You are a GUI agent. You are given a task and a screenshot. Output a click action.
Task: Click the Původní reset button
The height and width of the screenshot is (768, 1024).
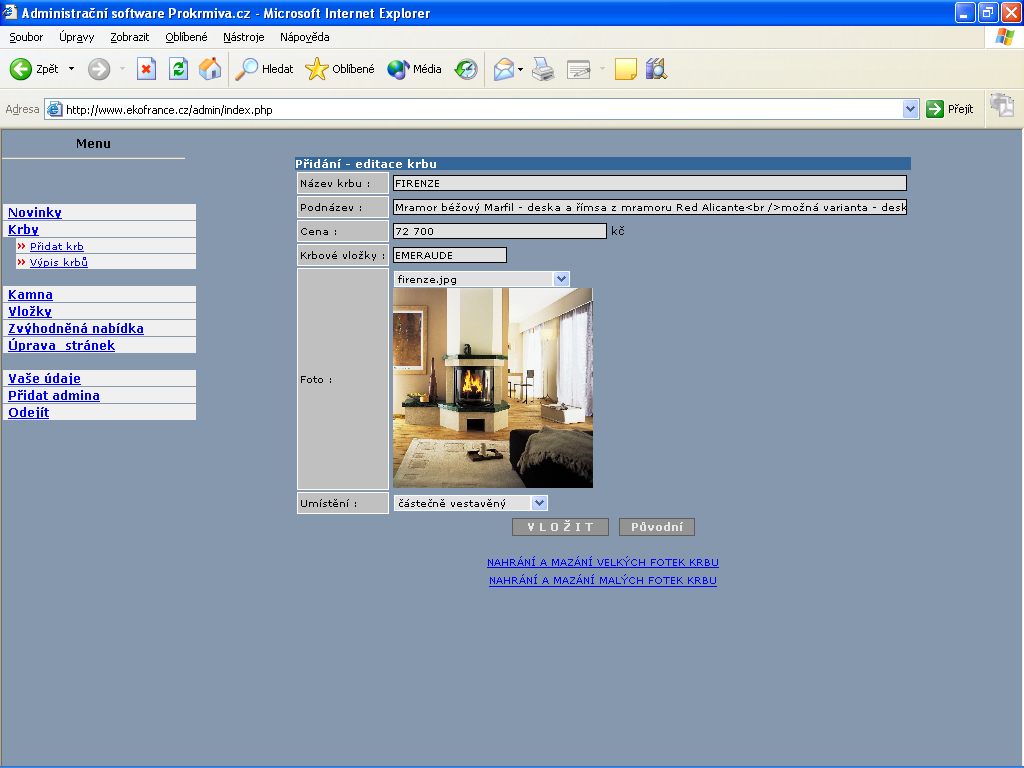pos(656,527)
